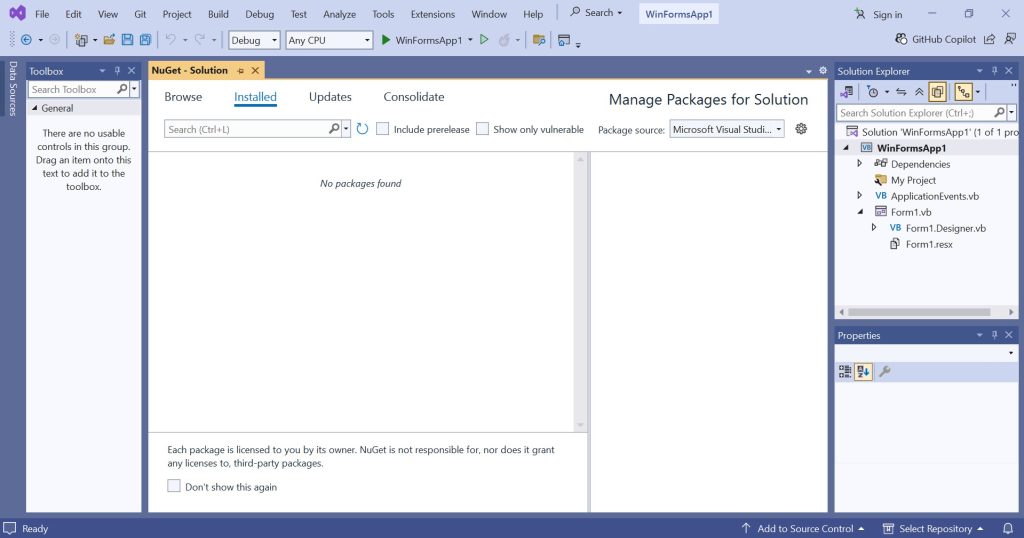This screenshot has height=538, width=1024.
Task: Click Start Without Debugging outline play icon
Action: (484, 40)
